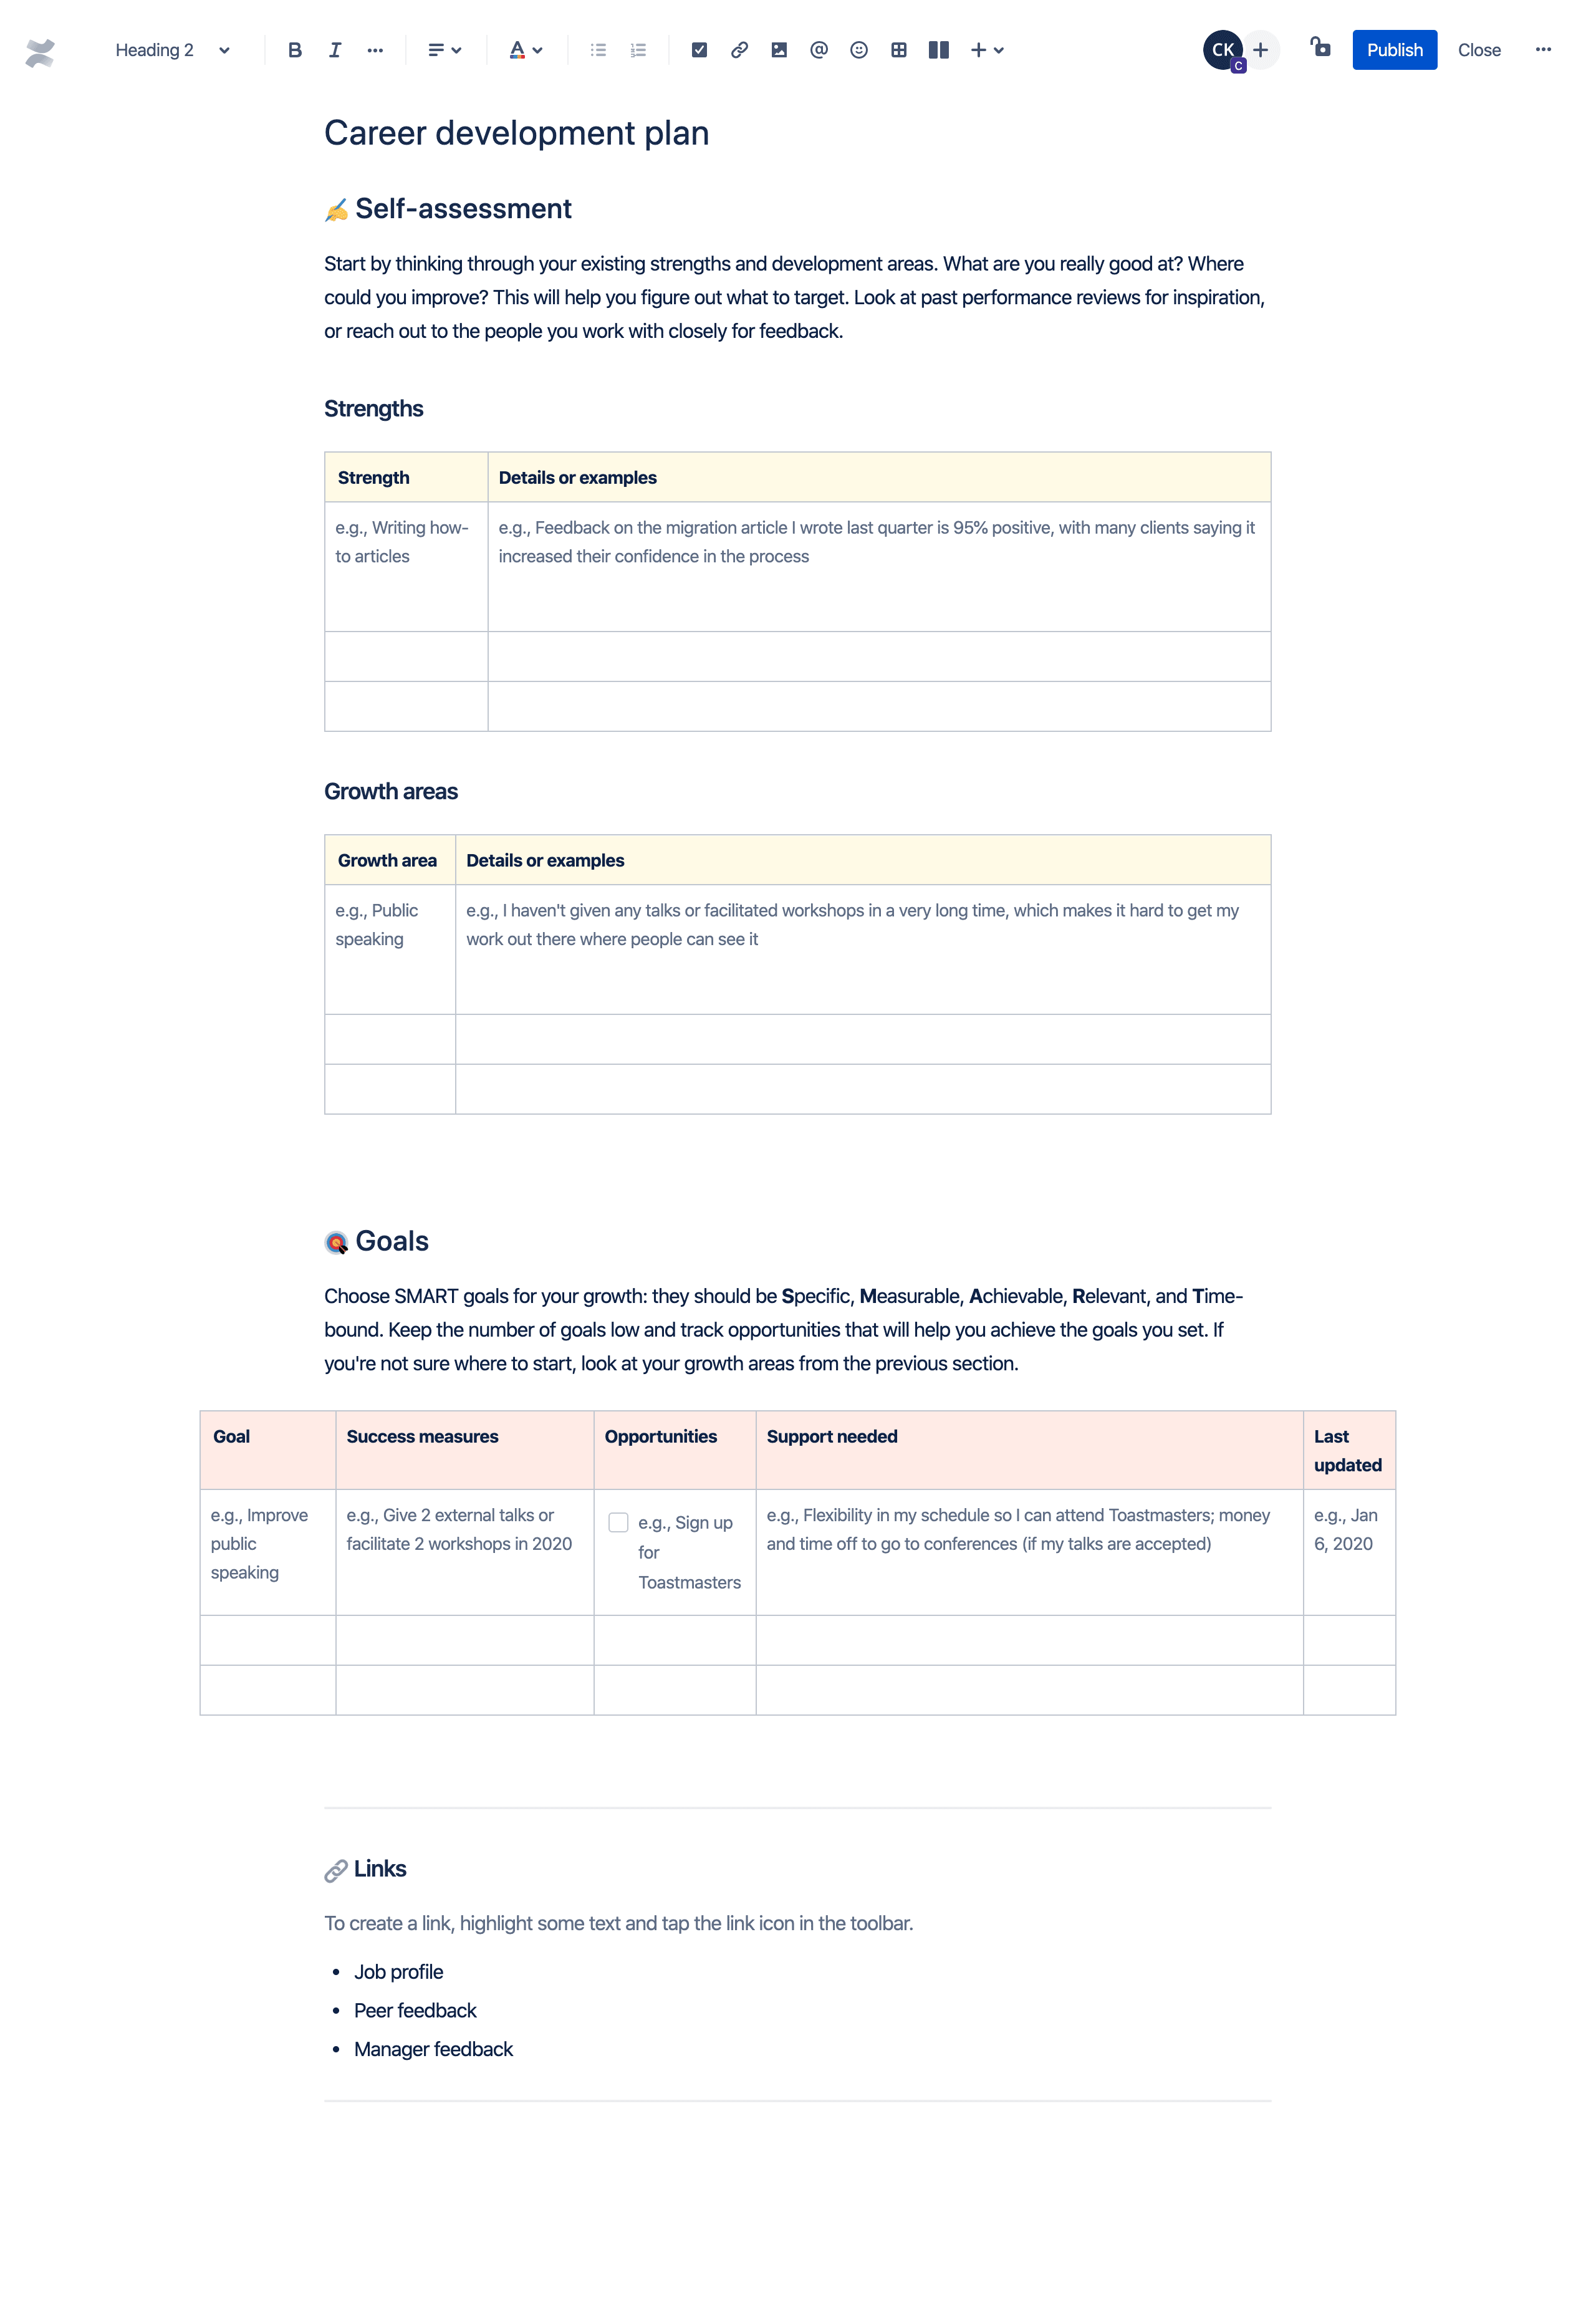Expand the text alignment dropdown
This screenshot has height=2298, width=1596.
pos(442,49)
